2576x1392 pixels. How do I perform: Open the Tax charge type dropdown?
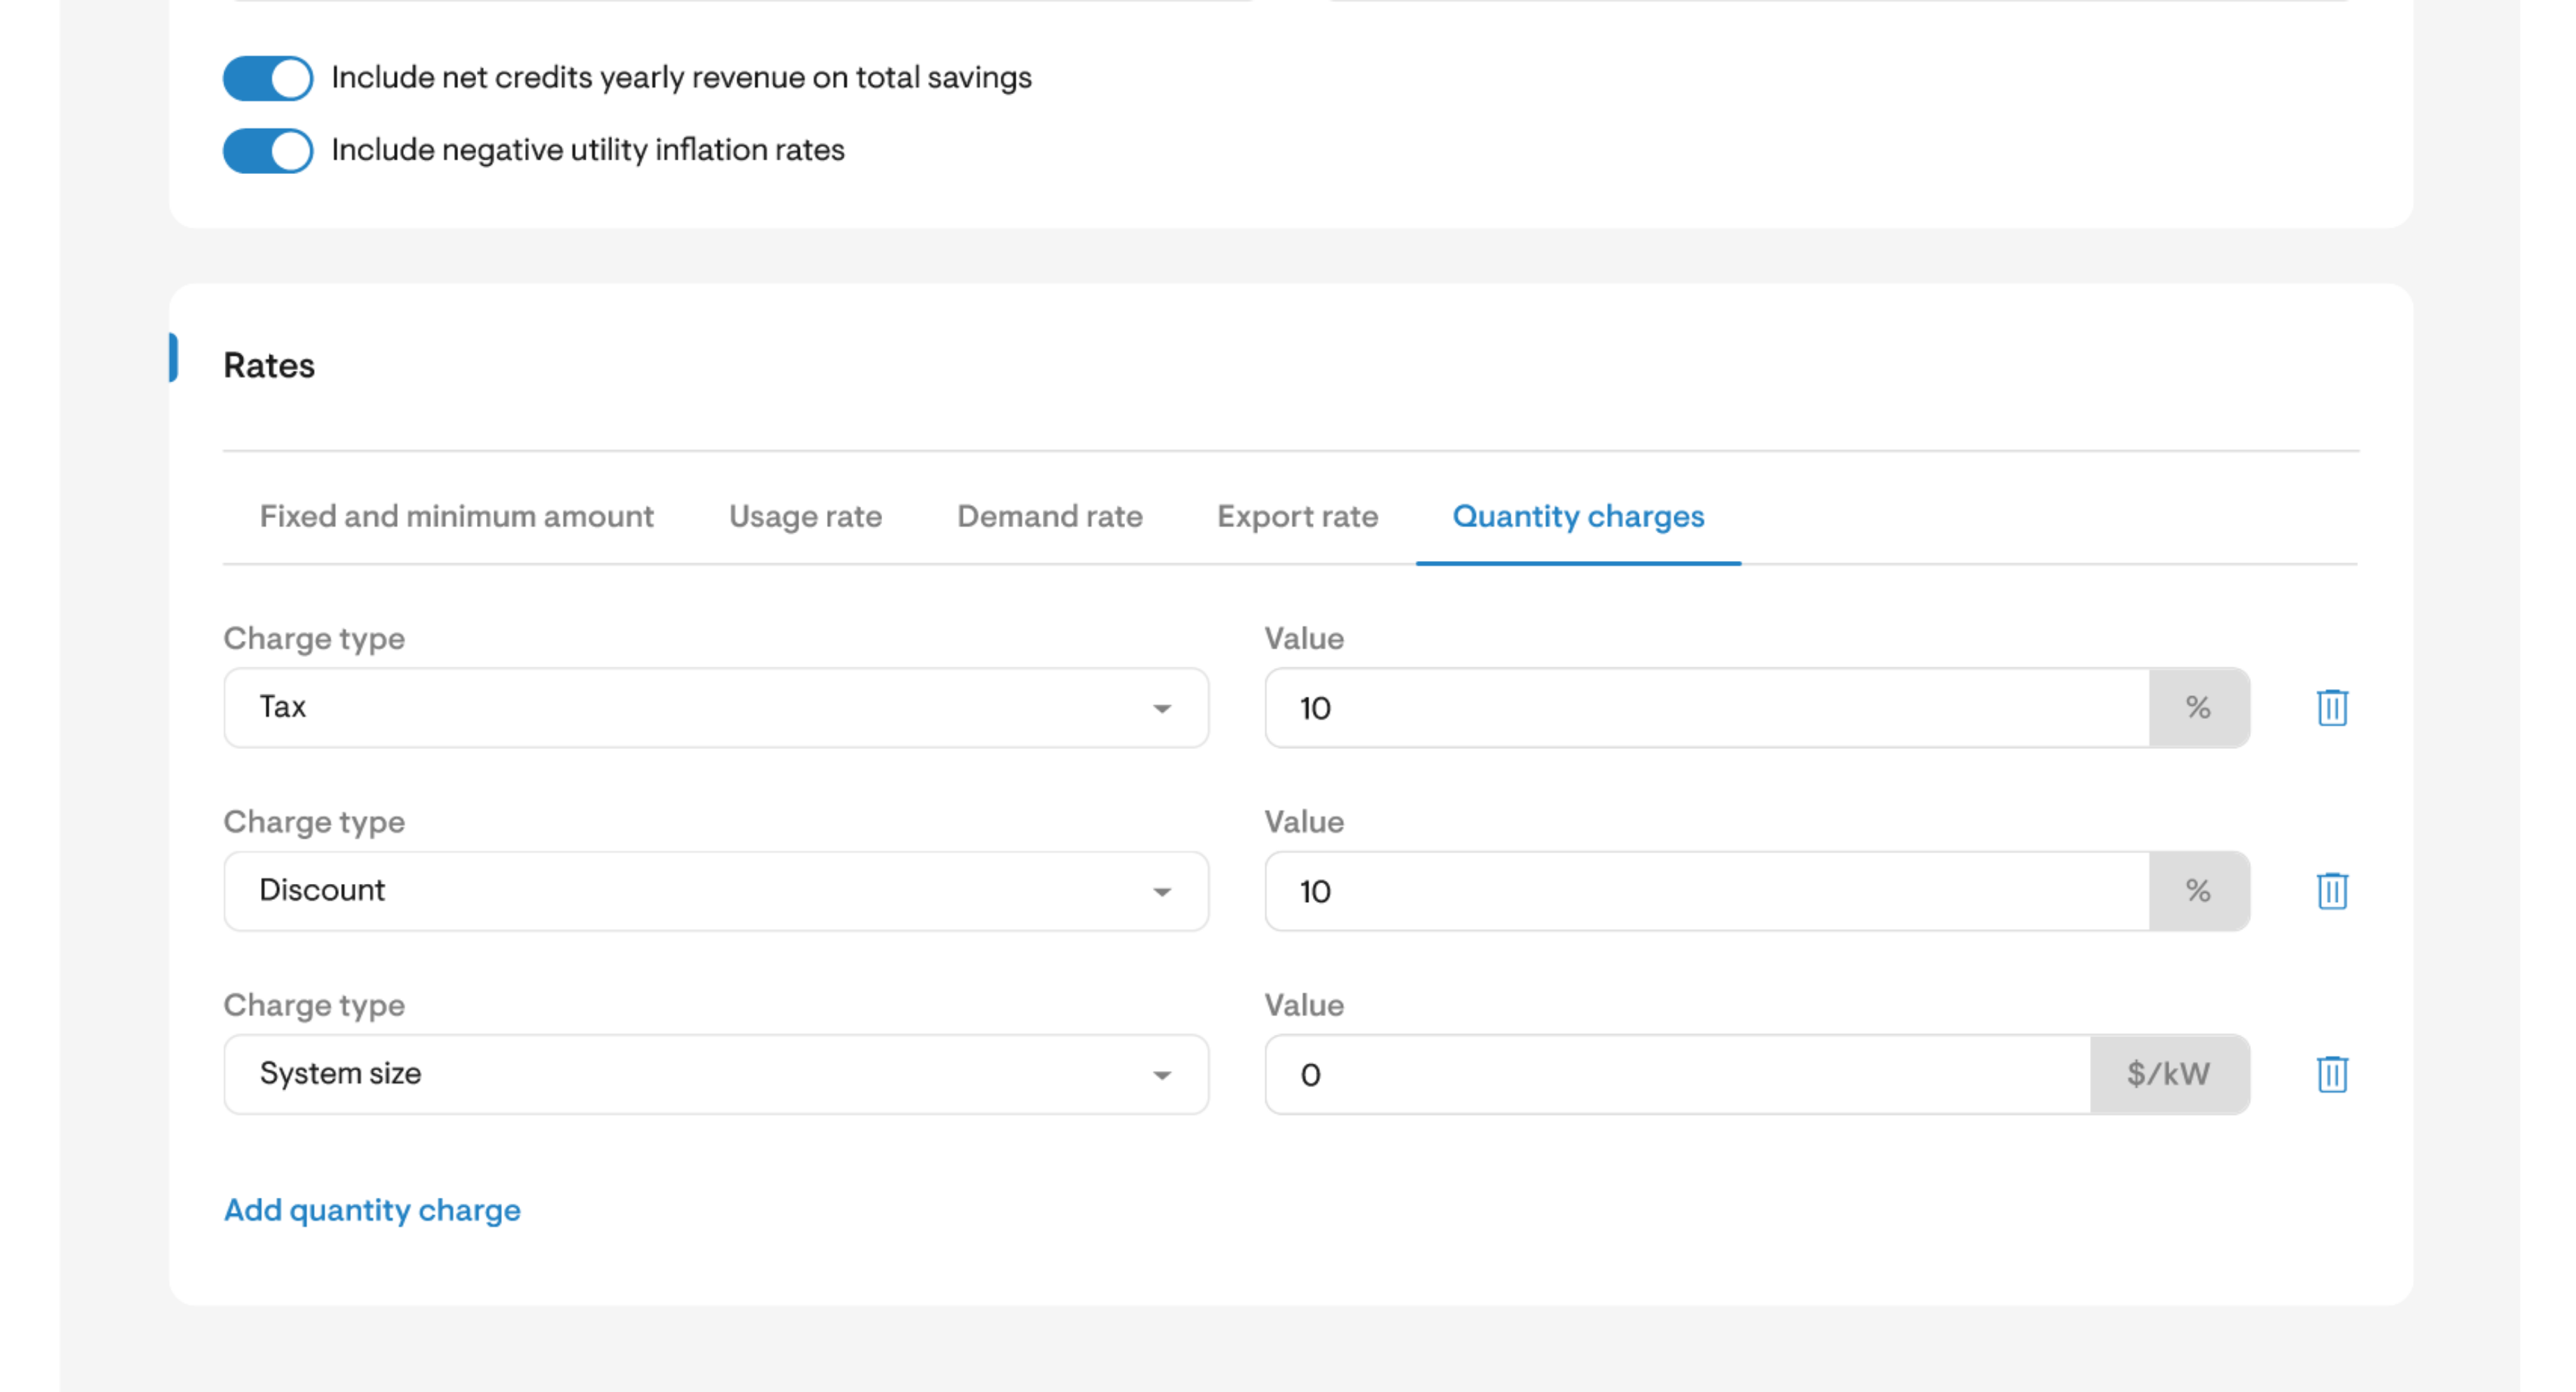[716, 708]
